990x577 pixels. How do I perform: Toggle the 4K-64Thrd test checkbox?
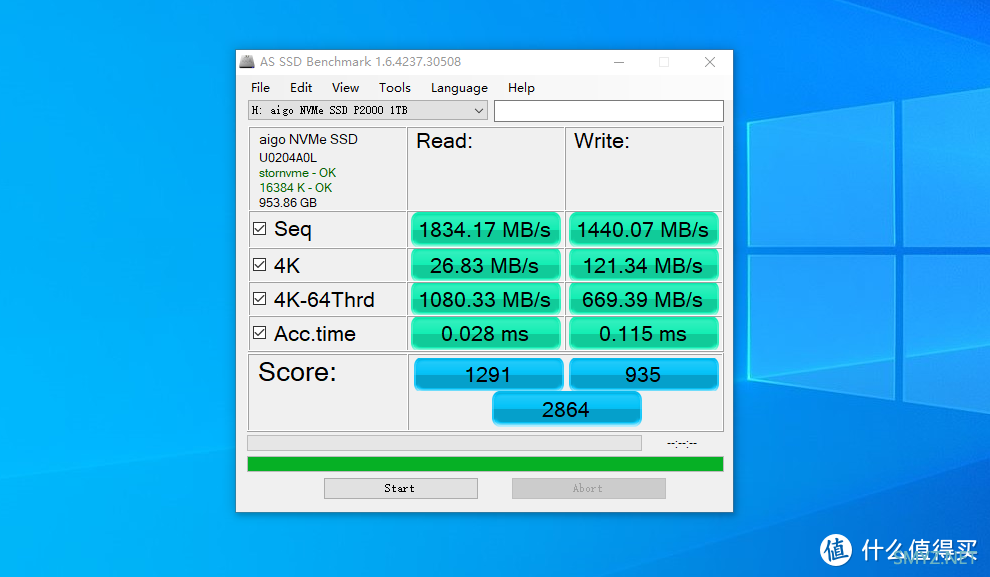point(259,299)
